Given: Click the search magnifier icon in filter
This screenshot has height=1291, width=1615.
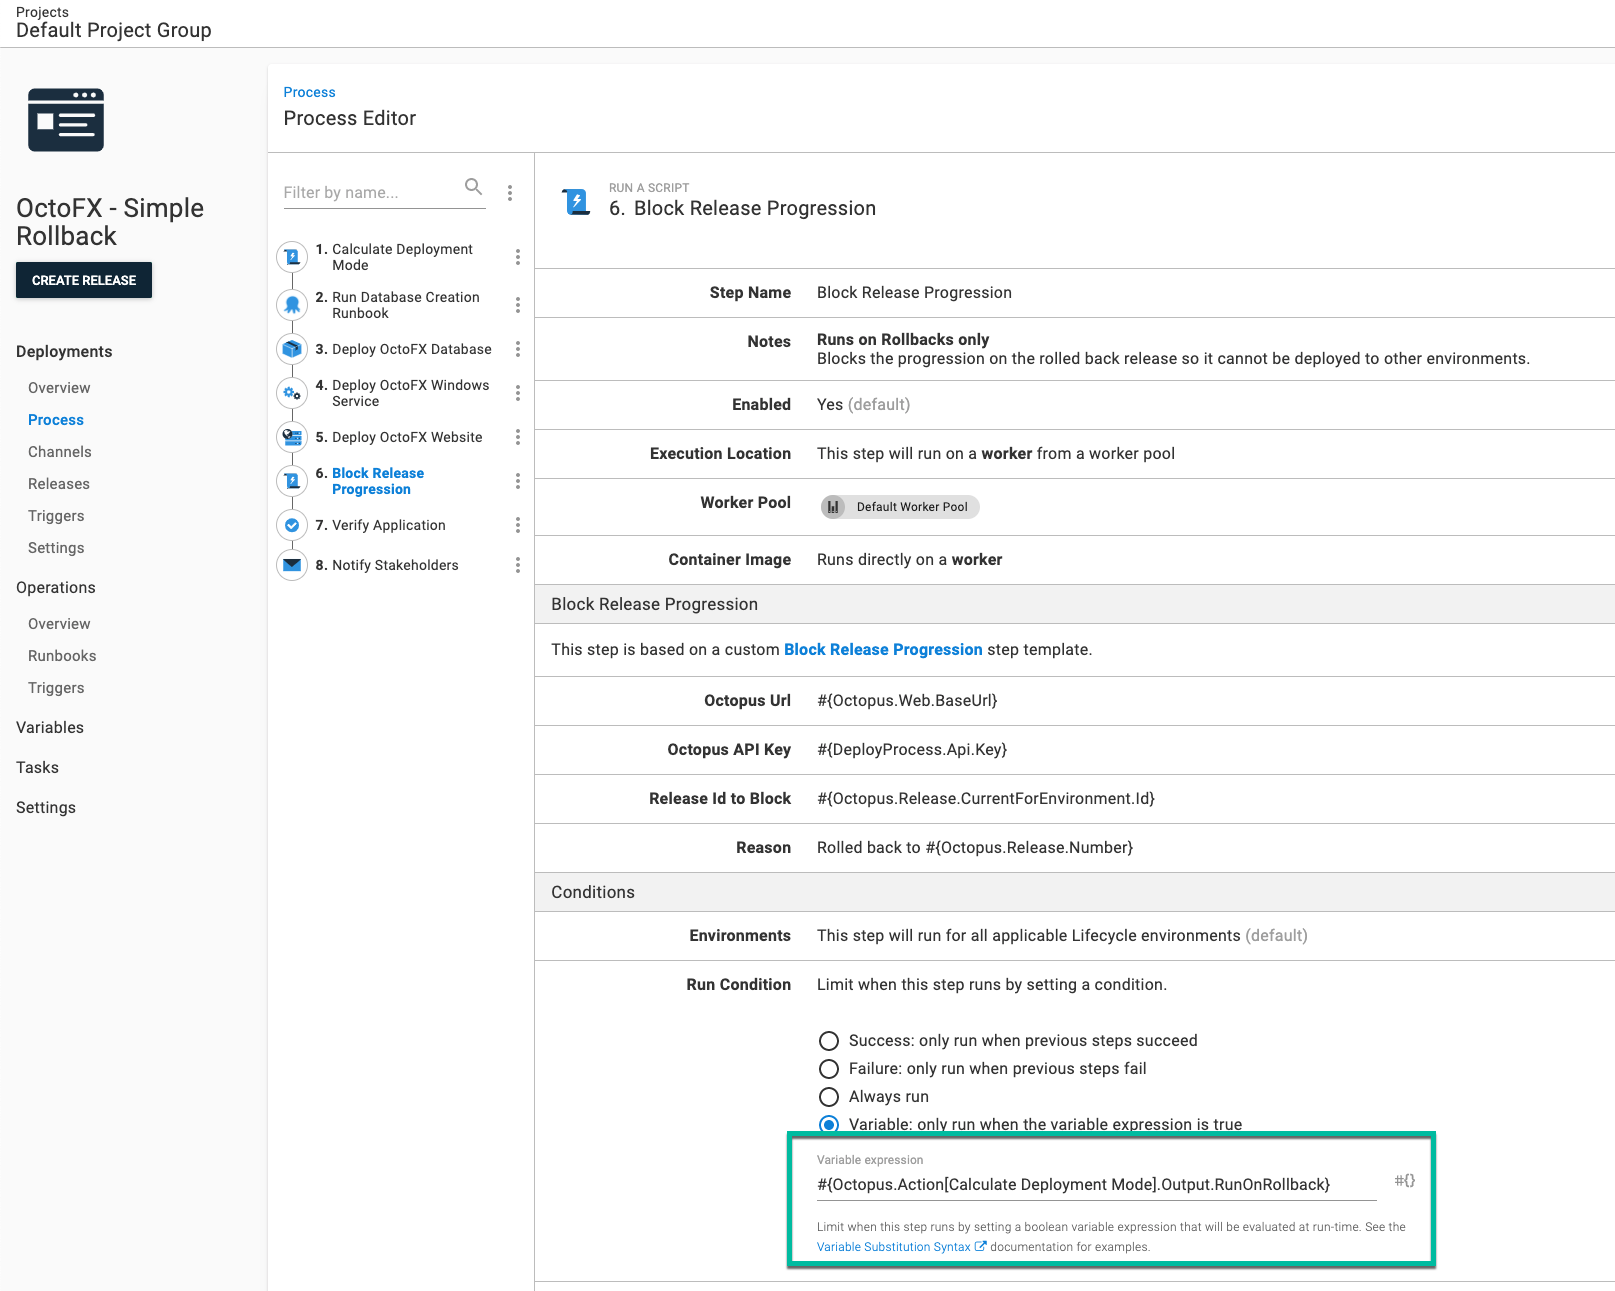Looking at the screenshot, I should [473, 187].
